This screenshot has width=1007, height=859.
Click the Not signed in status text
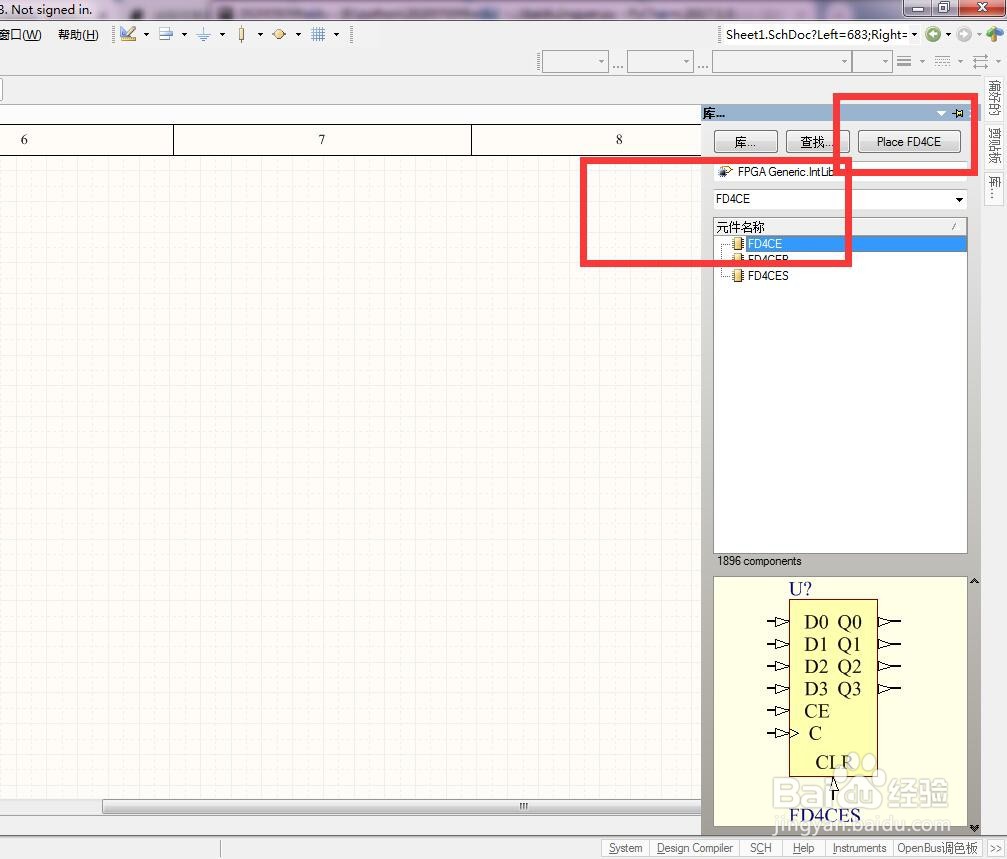51,10
